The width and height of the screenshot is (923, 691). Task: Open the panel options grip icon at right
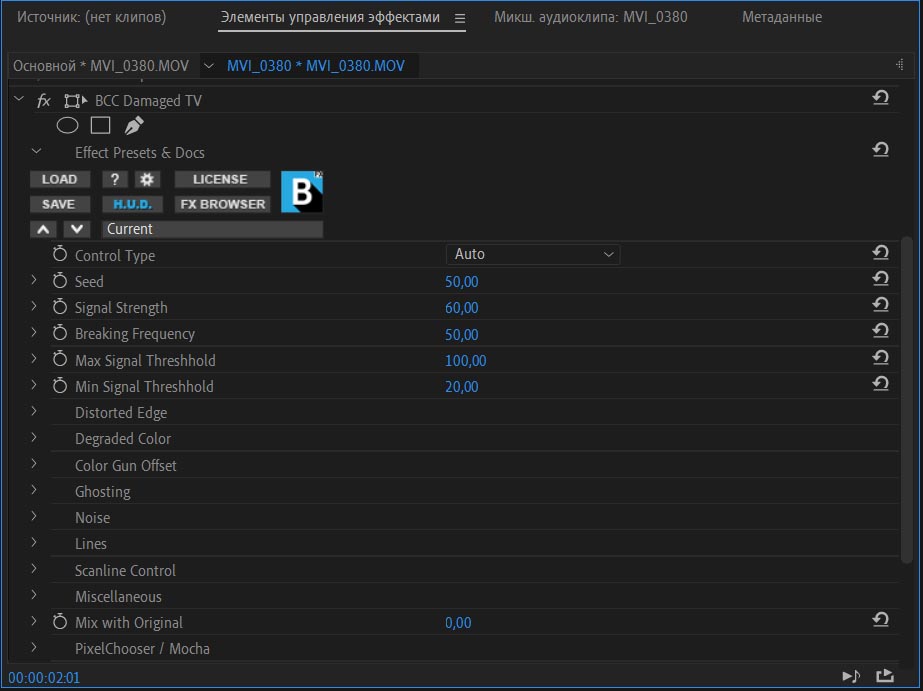tap(899, 65)
